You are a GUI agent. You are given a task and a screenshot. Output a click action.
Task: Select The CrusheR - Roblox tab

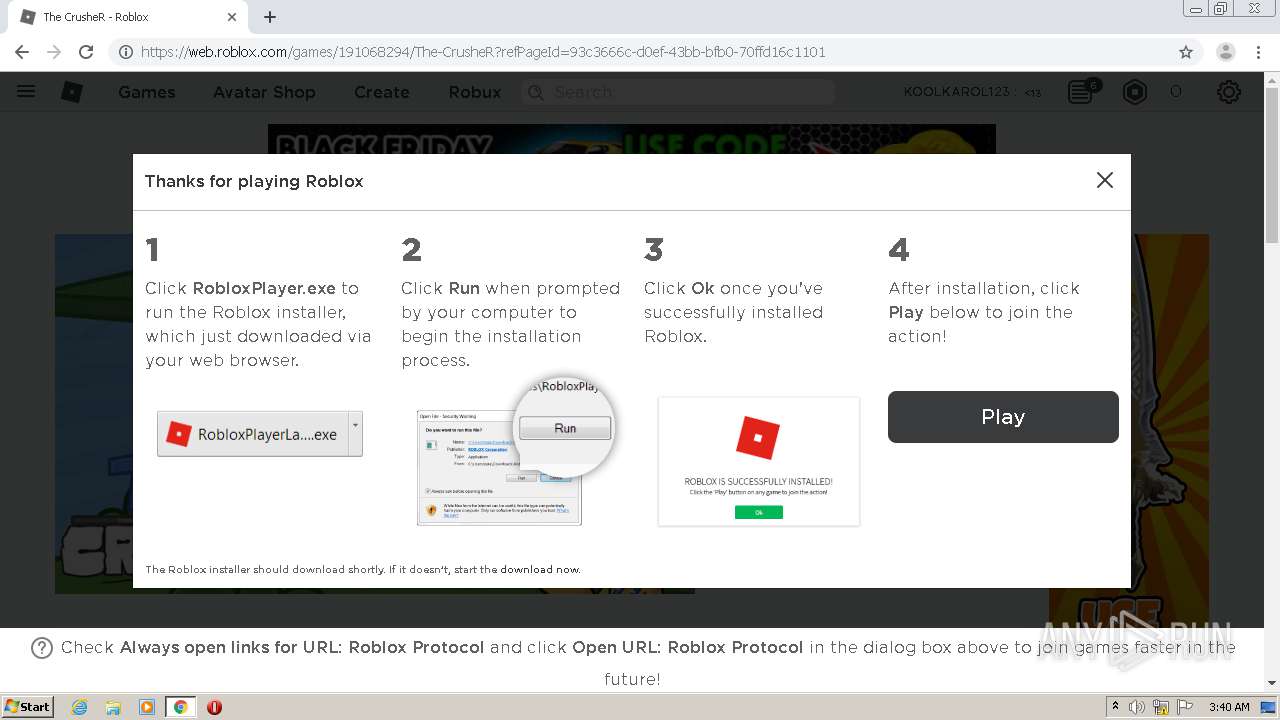(128, 17)
